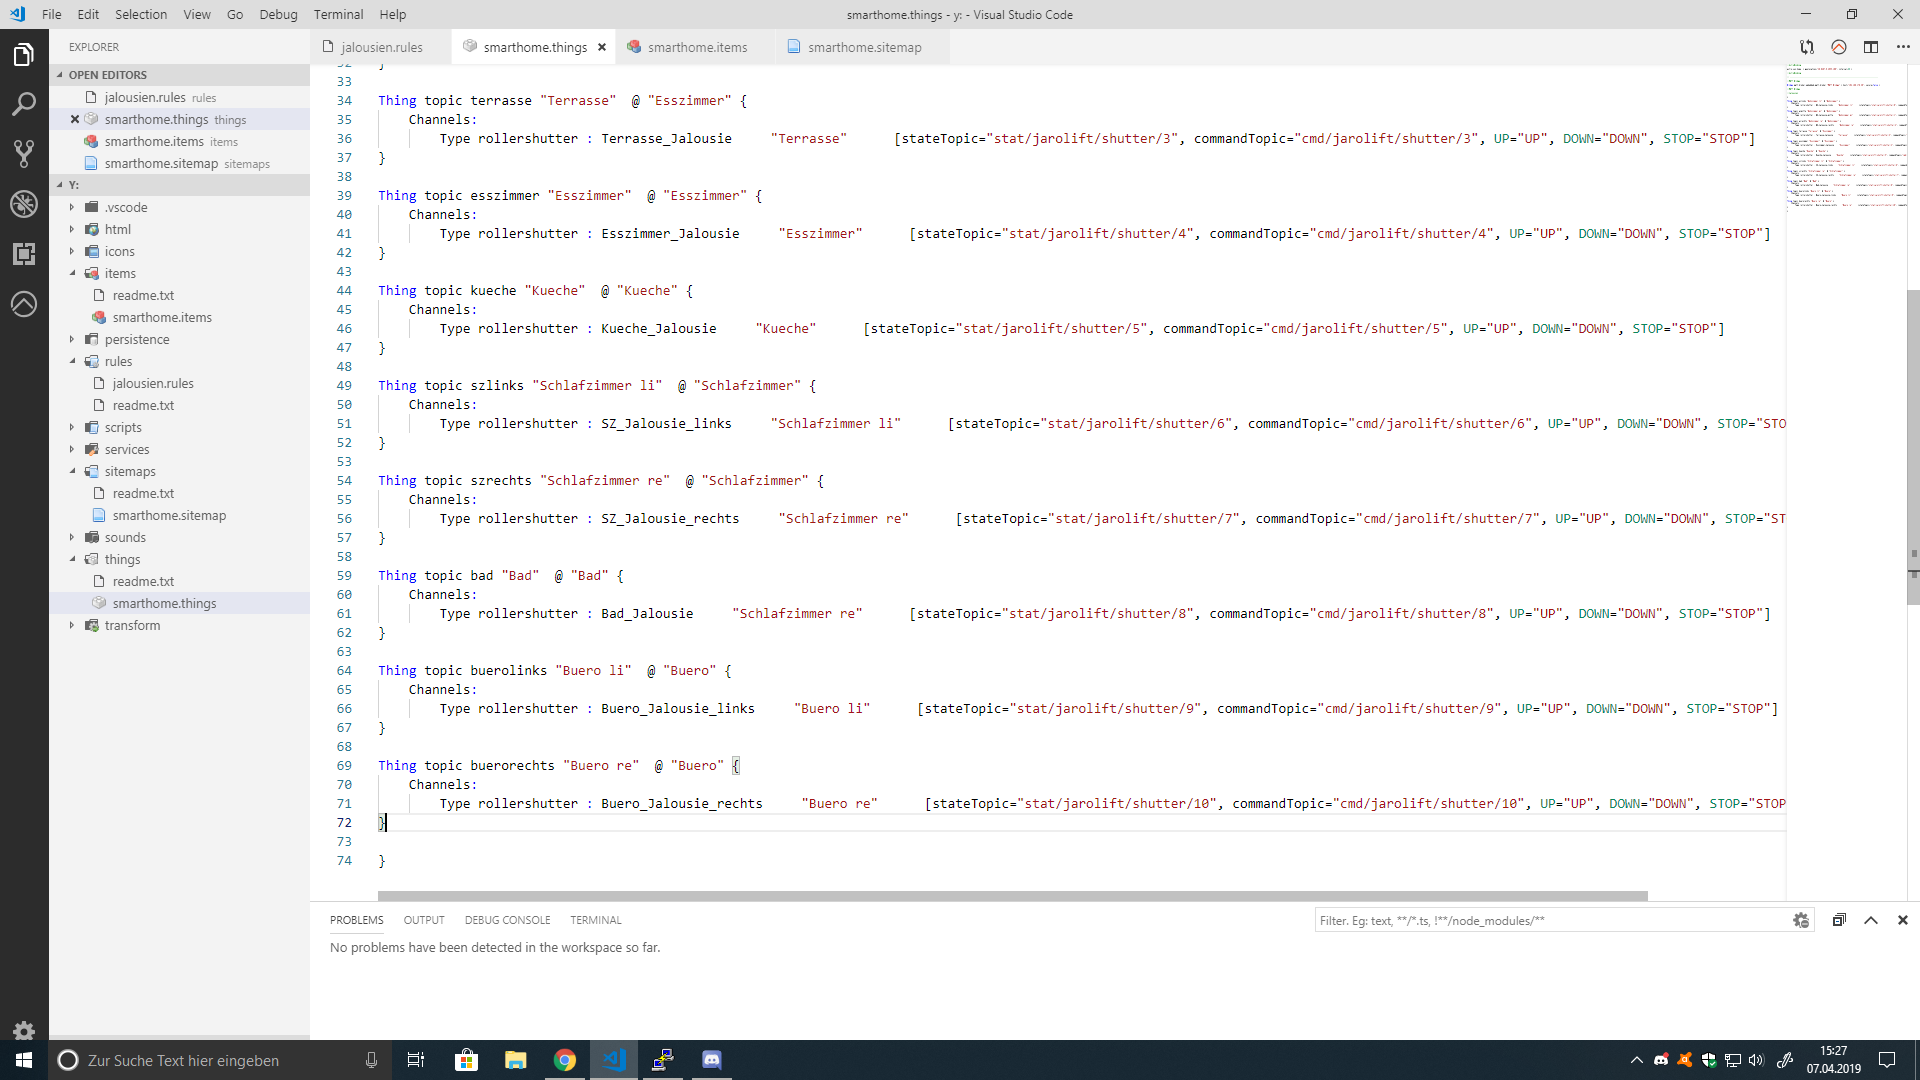Switch to smarthome.sitemap editor tab

tap(864, 47)
